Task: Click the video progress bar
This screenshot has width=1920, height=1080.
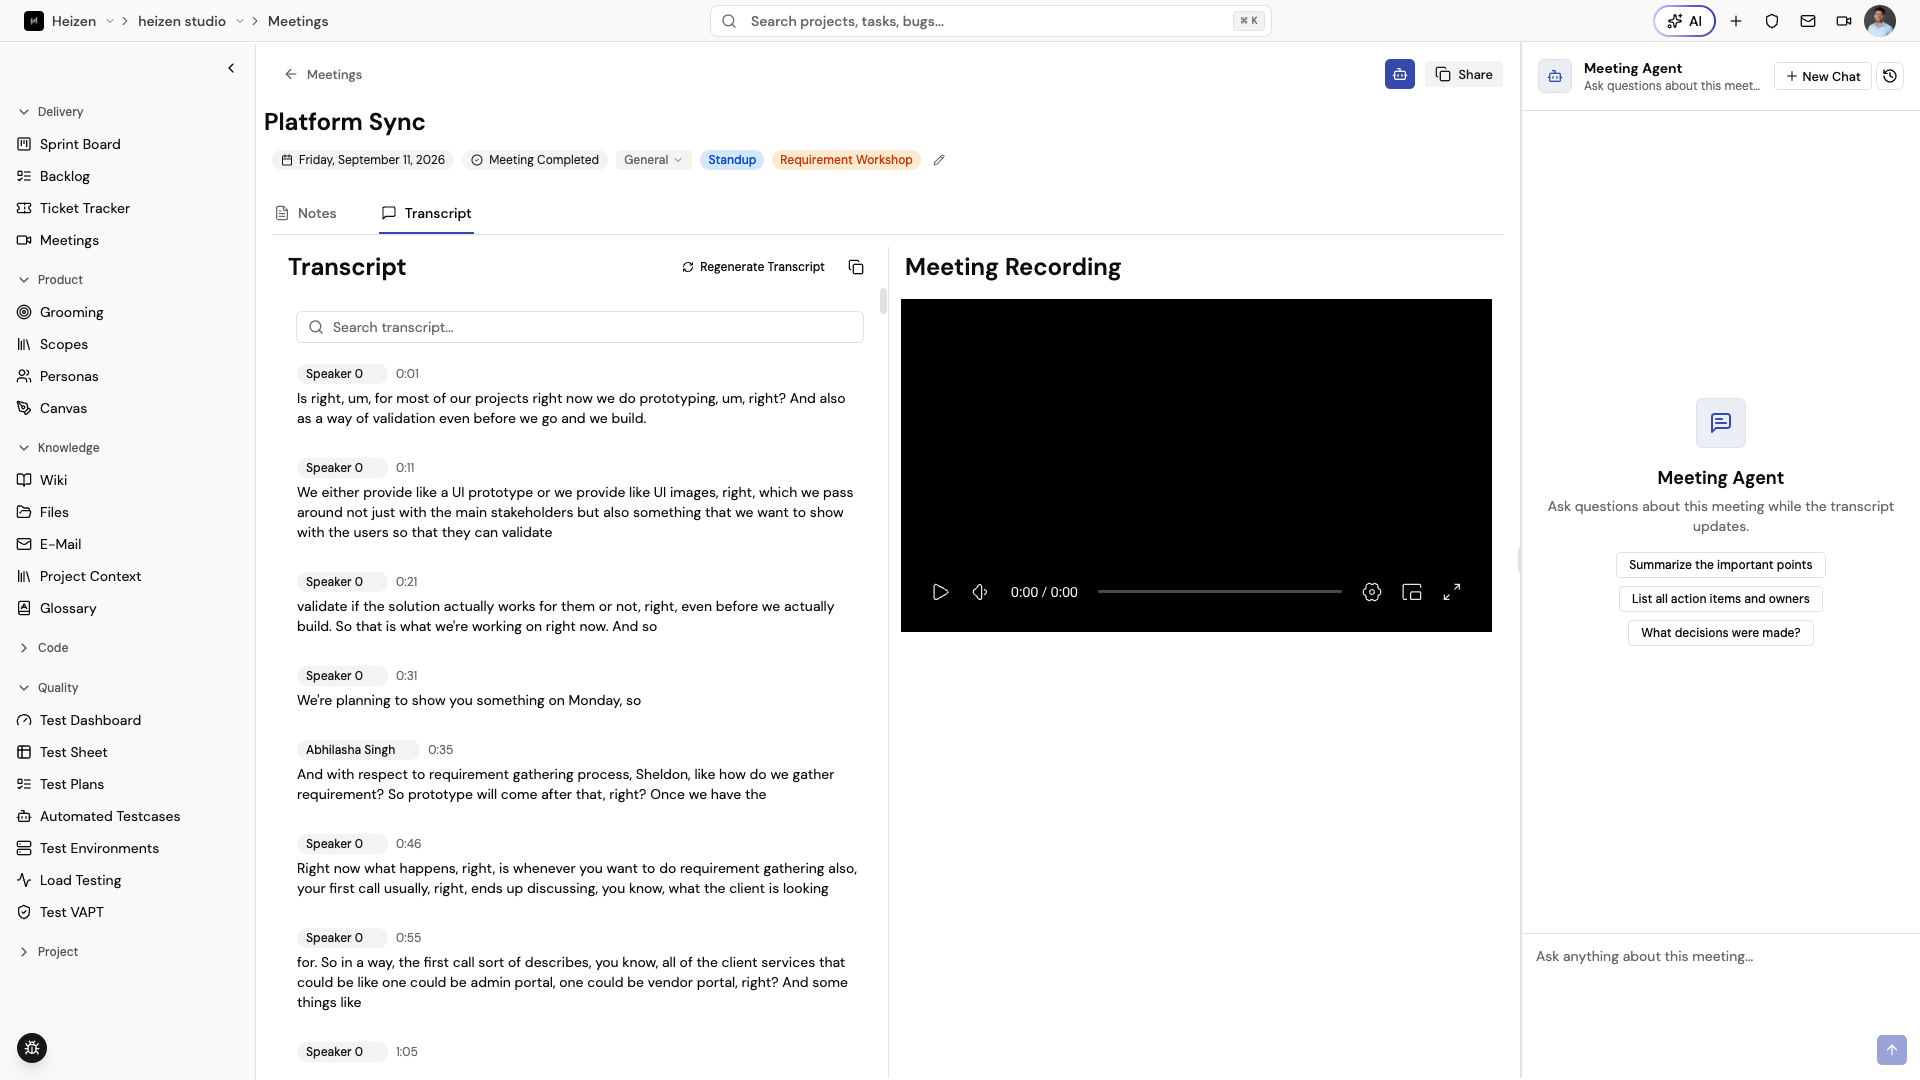Action: (x=1220, y=592)
